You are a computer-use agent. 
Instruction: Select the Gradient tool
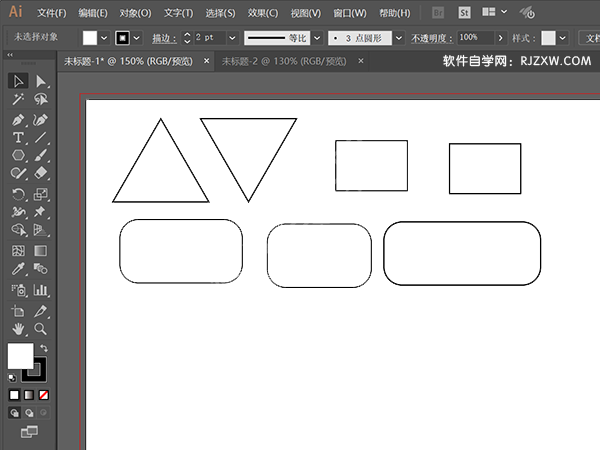(x=40, y=251)
